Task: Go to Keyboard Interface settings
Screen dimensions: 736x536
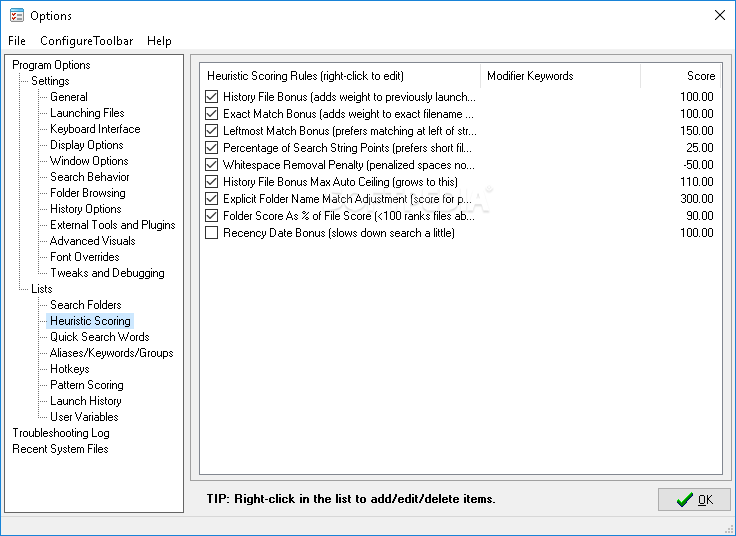Action: click(x=95, y=129)
